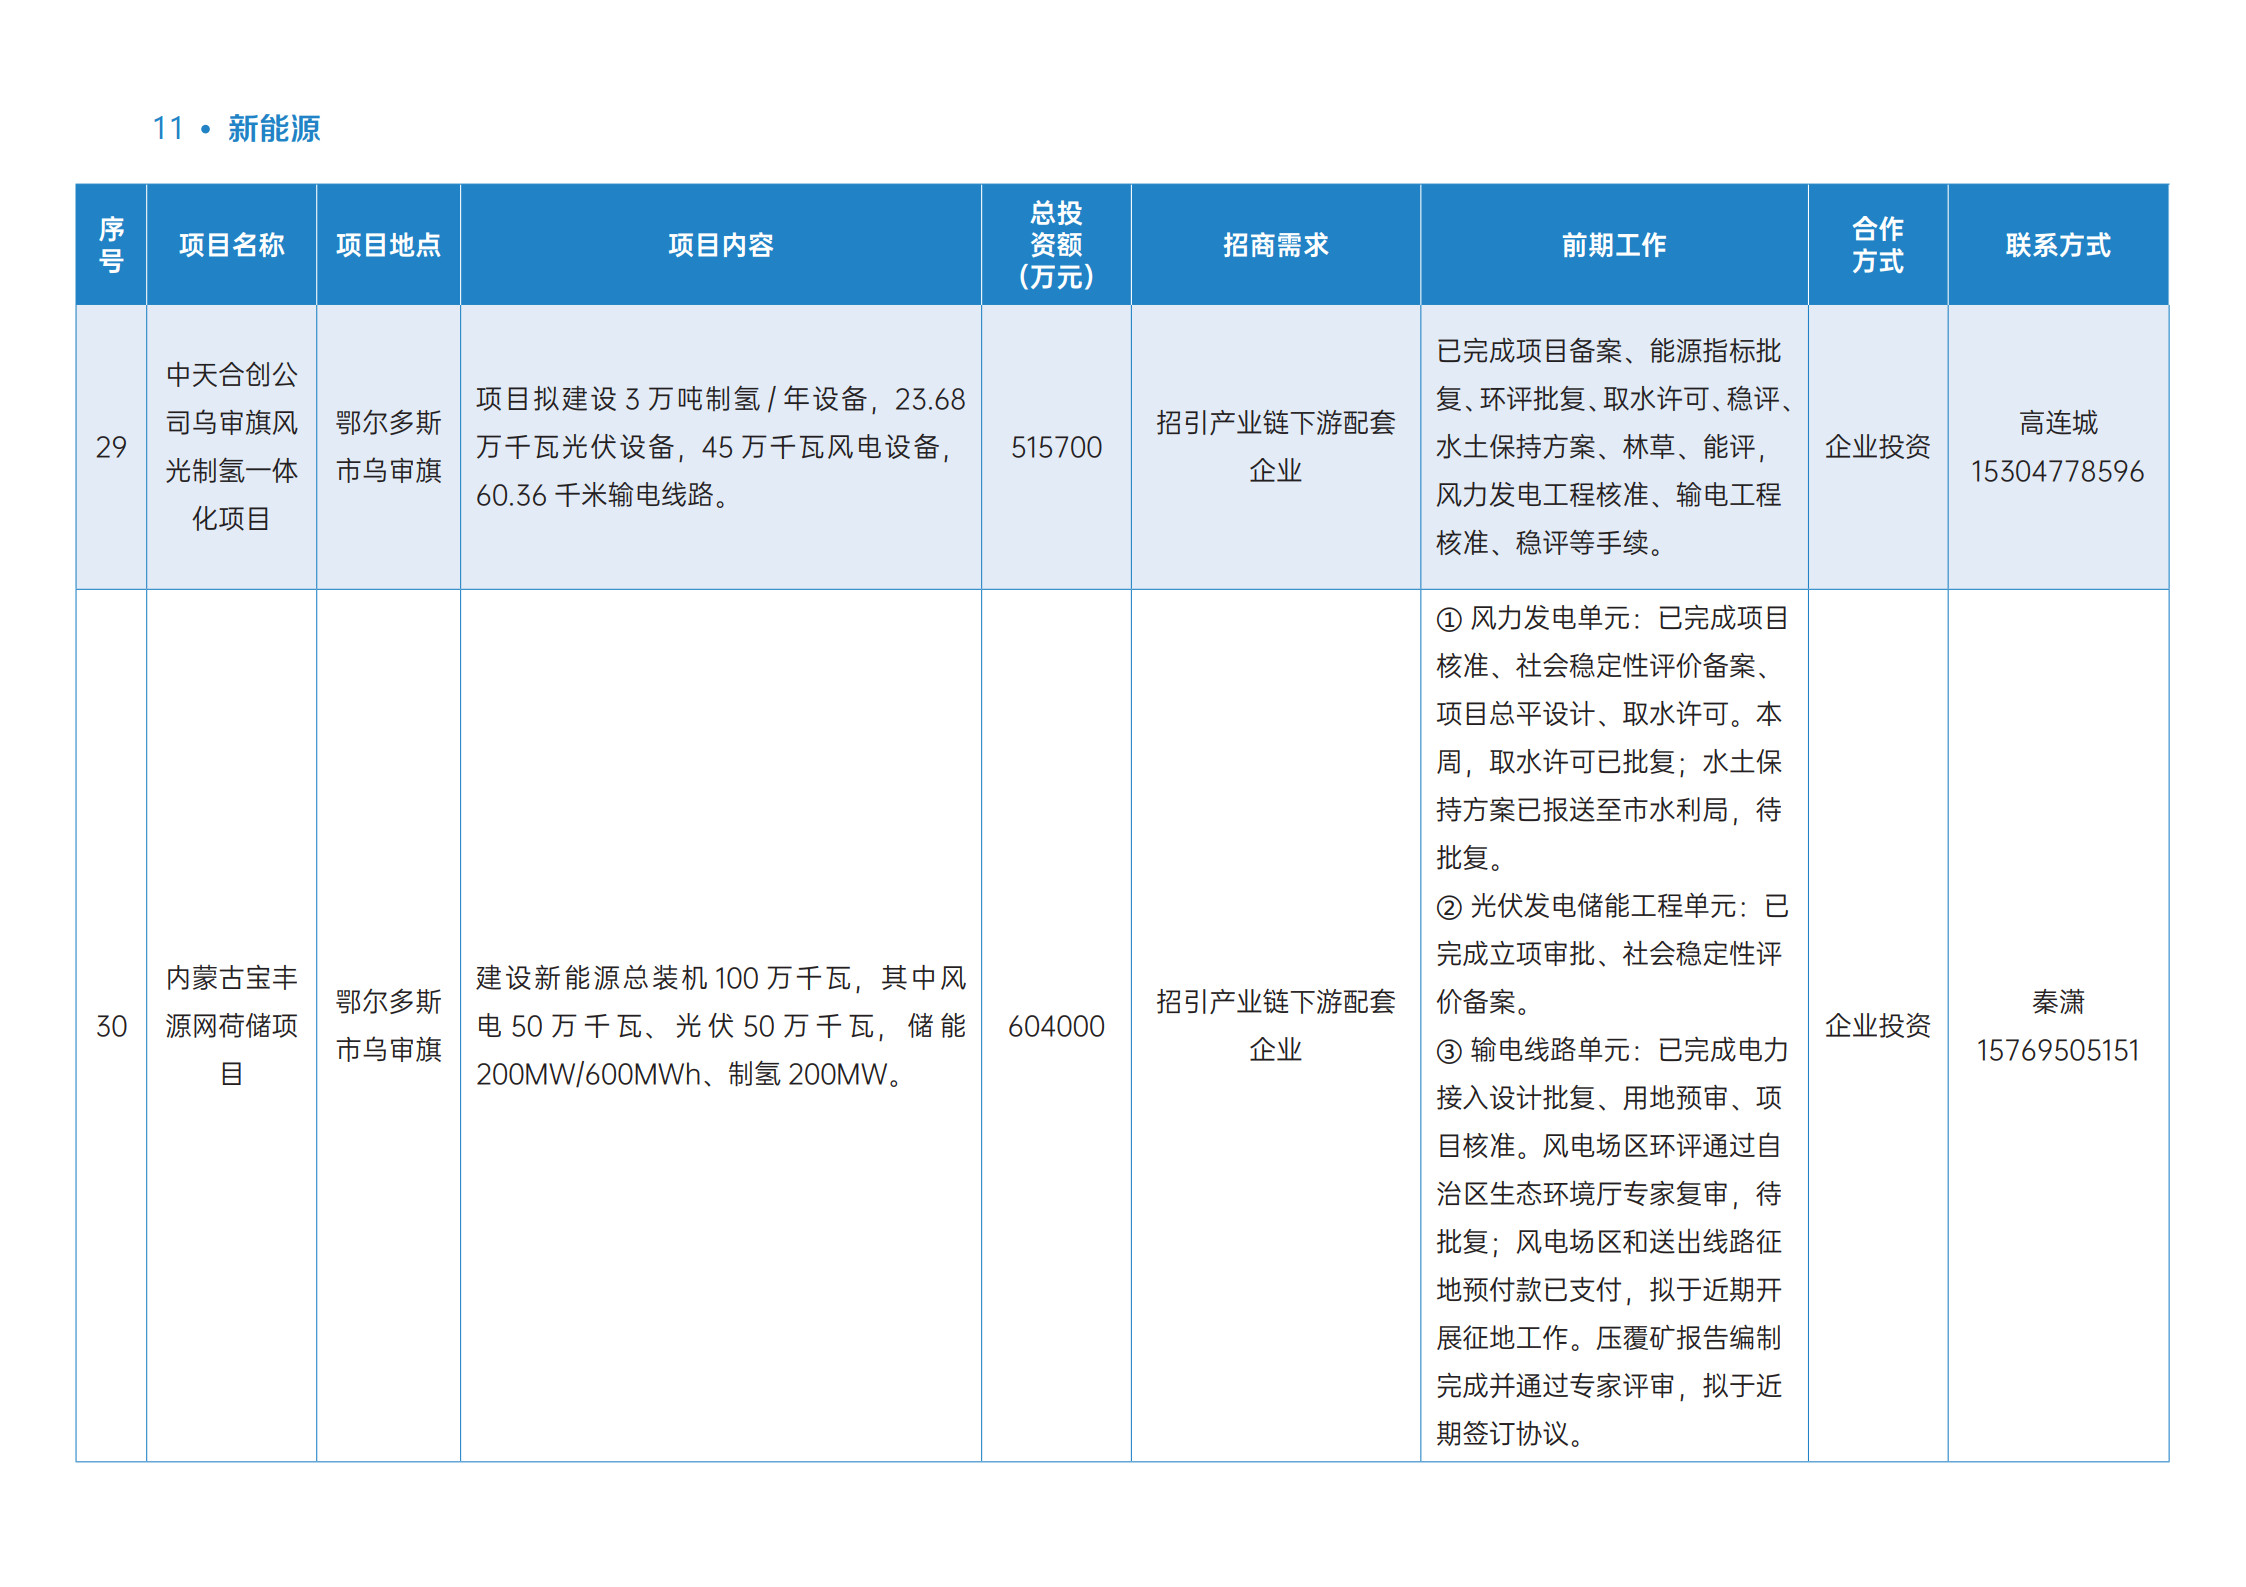2246x1587 pixels.
Task: Click the section heading '新能源'
Action: 274,129
